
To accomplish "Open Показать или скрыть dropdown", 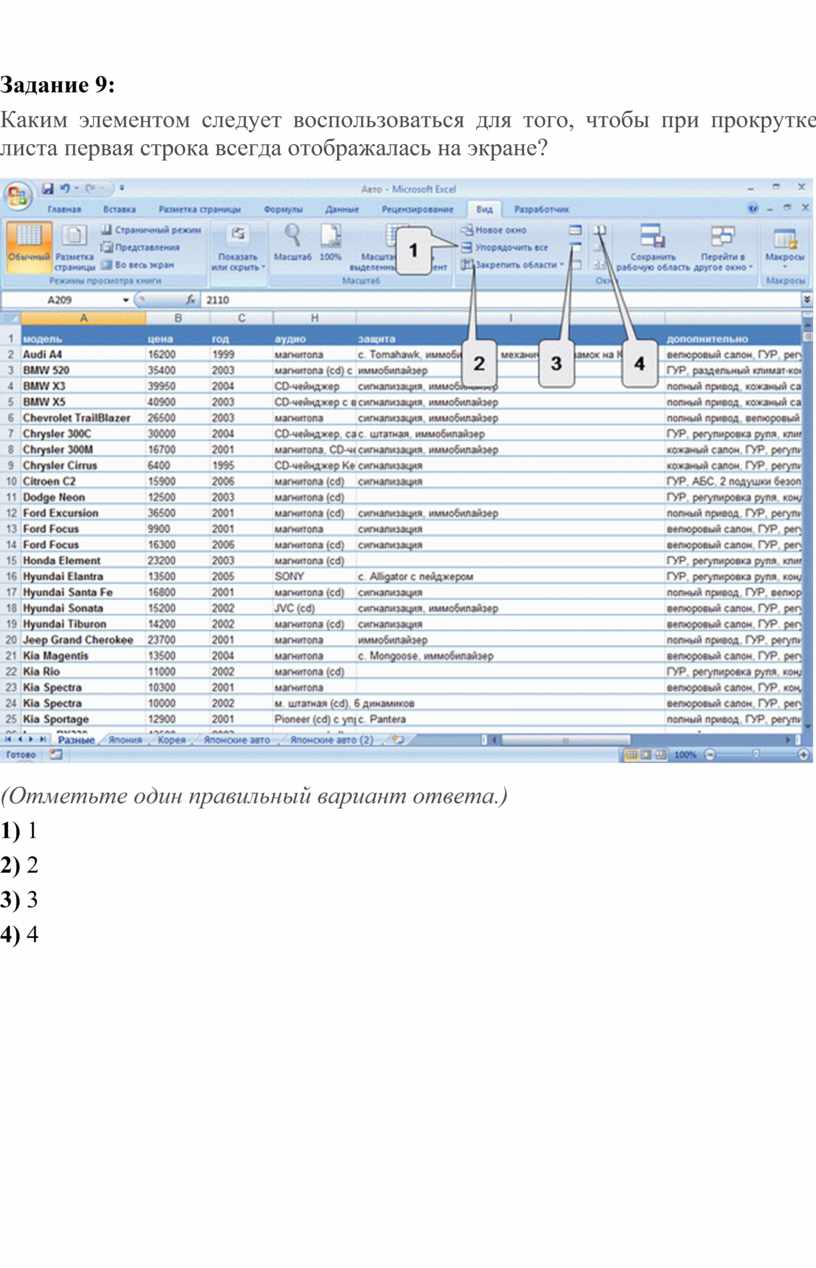I will coord(238,247).
